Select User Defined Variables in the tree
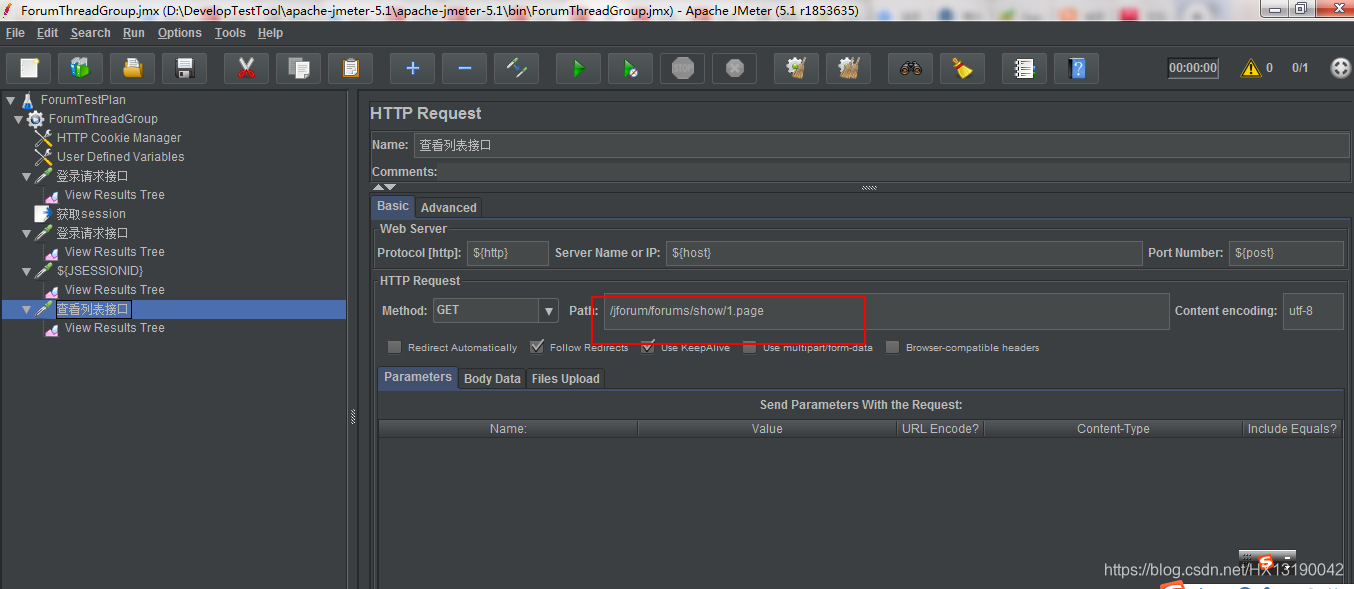Screen dimensions: 1354x589 coord(120,157)
